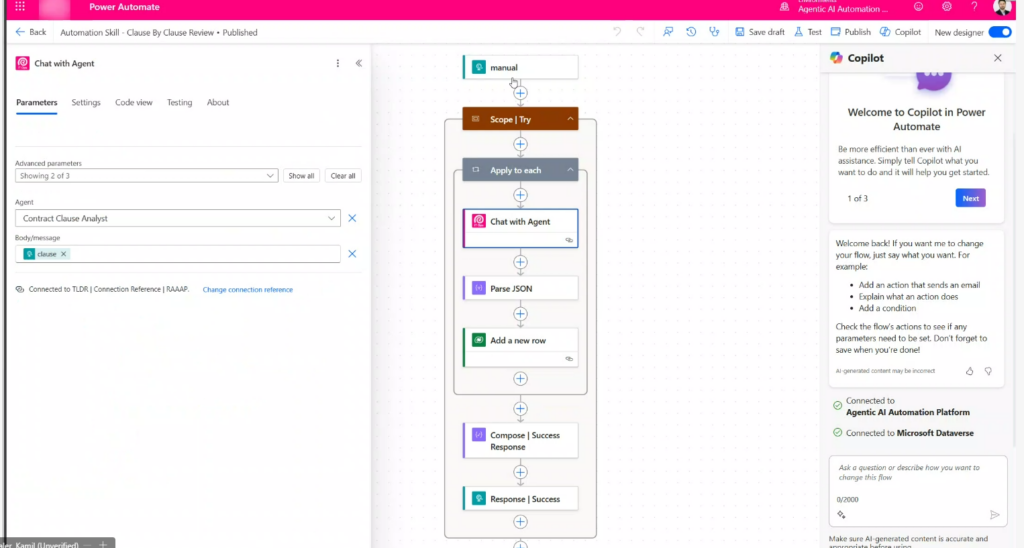Select the manual trigger card

pyautogui.click(x=520, y=67)
